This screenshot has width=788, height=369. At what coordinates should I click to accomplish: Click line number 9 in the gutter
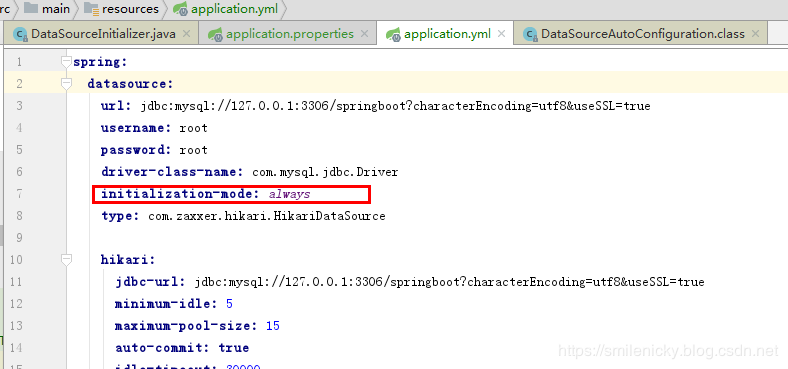click(x=19, y=238)
